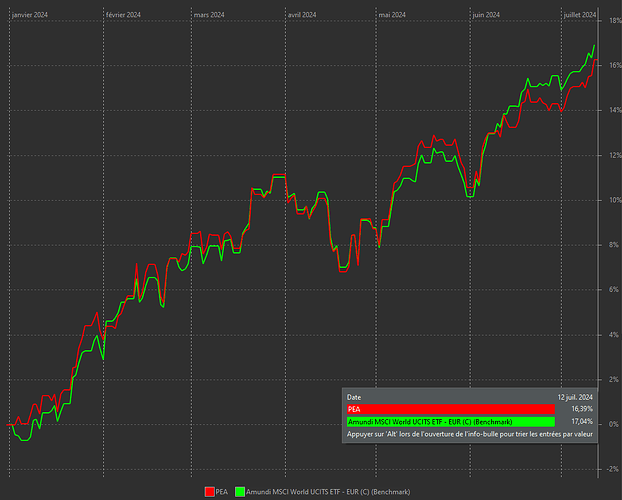
Task: Click the 18% y-axis label
Action: coord(615,20)
